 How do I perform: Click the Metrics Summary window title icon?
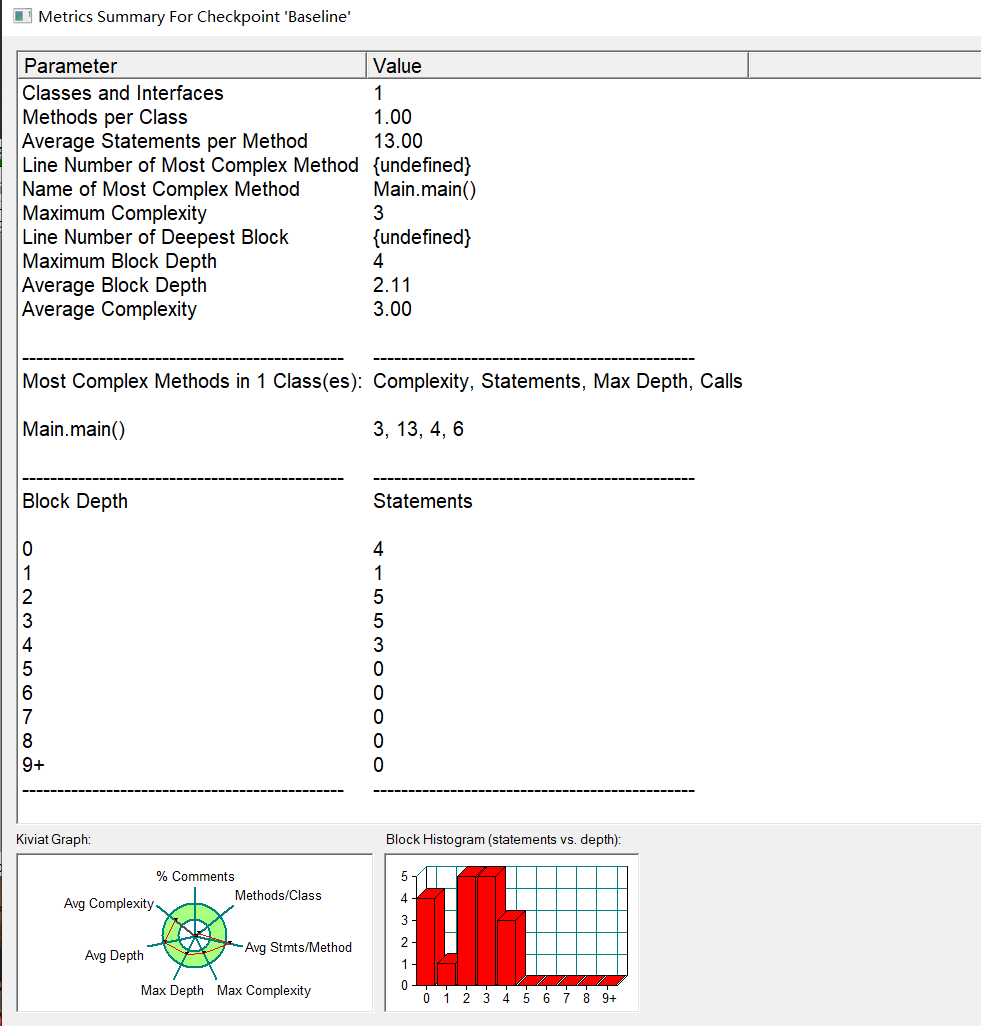(x=22, y=16)
